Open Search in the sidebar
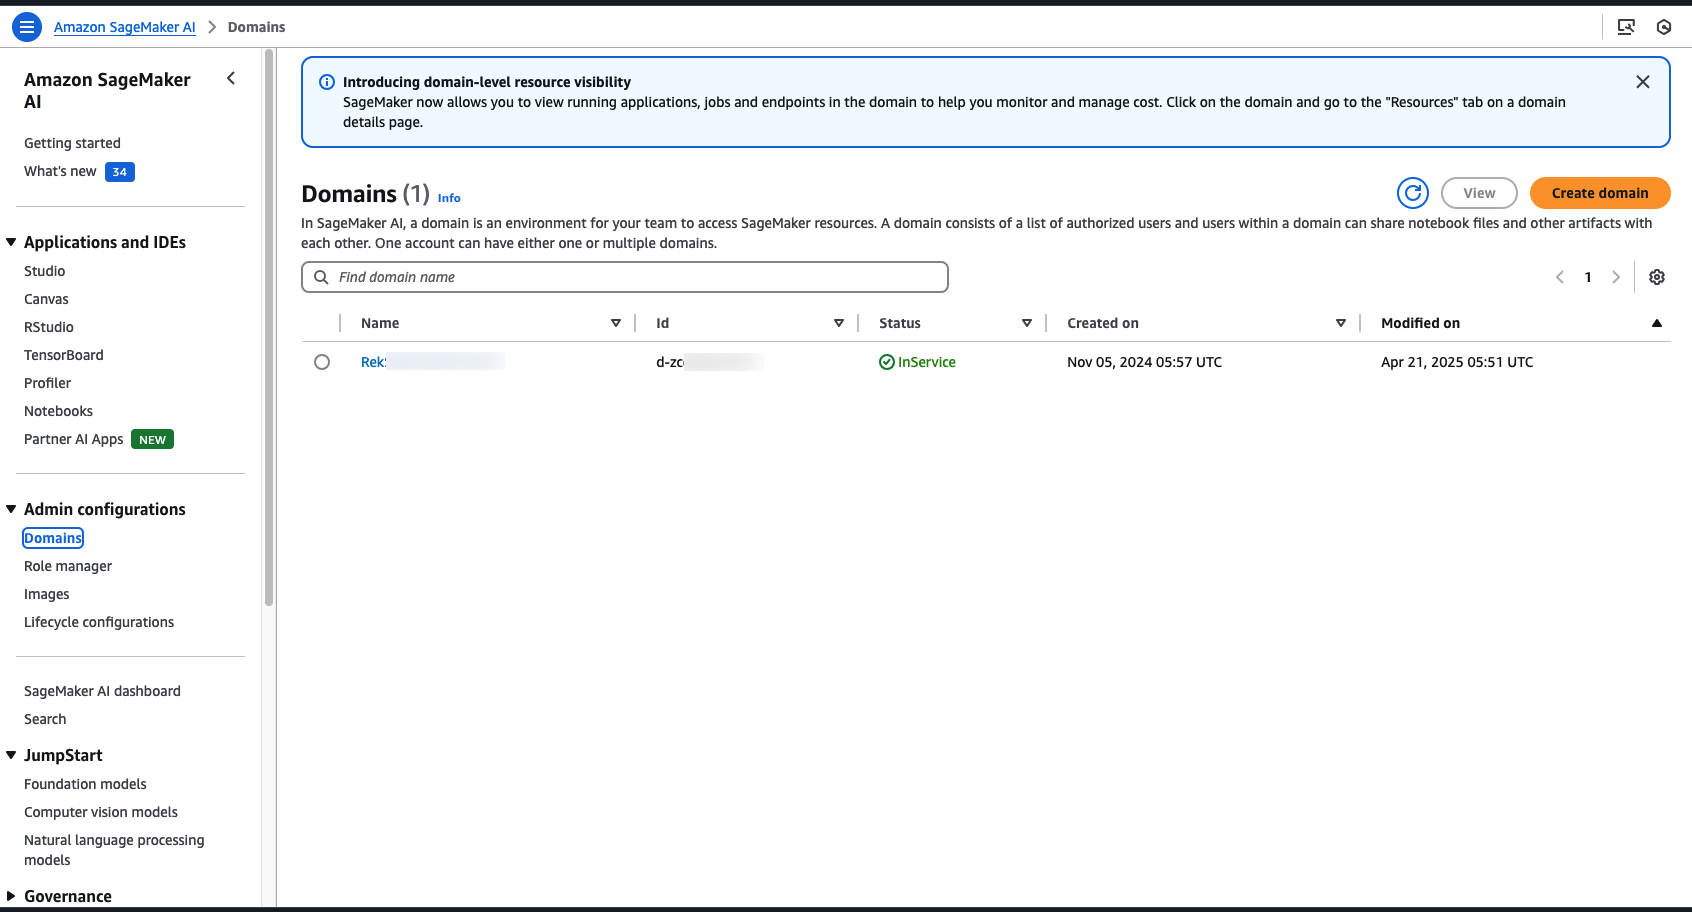 click(45, 719)
